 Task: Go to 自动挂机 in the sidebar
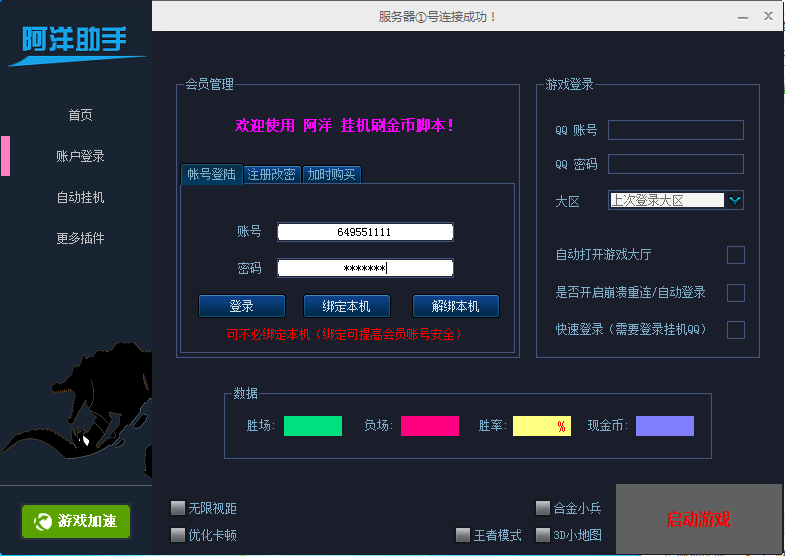pos(80,197)
